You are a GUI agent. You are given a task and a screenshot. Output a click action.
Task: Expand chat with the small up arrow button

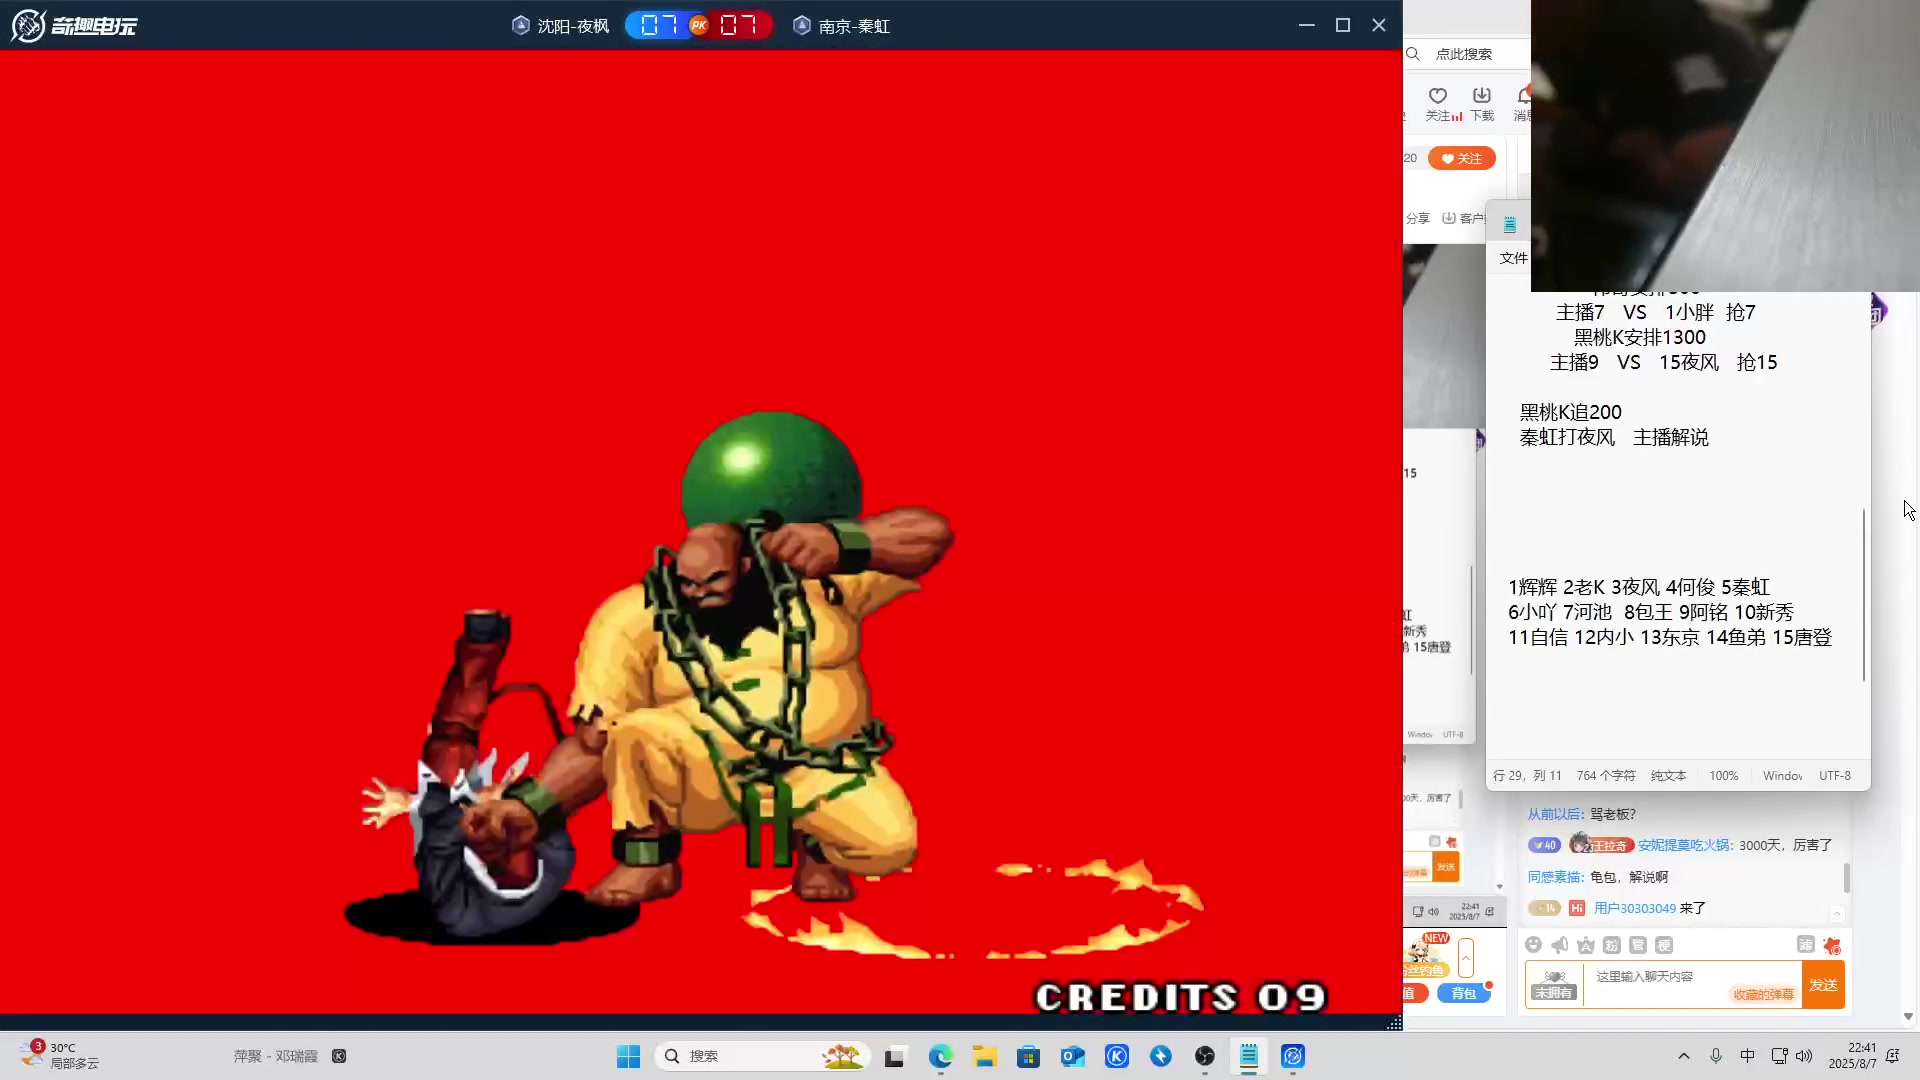(x=1837, y=913)
